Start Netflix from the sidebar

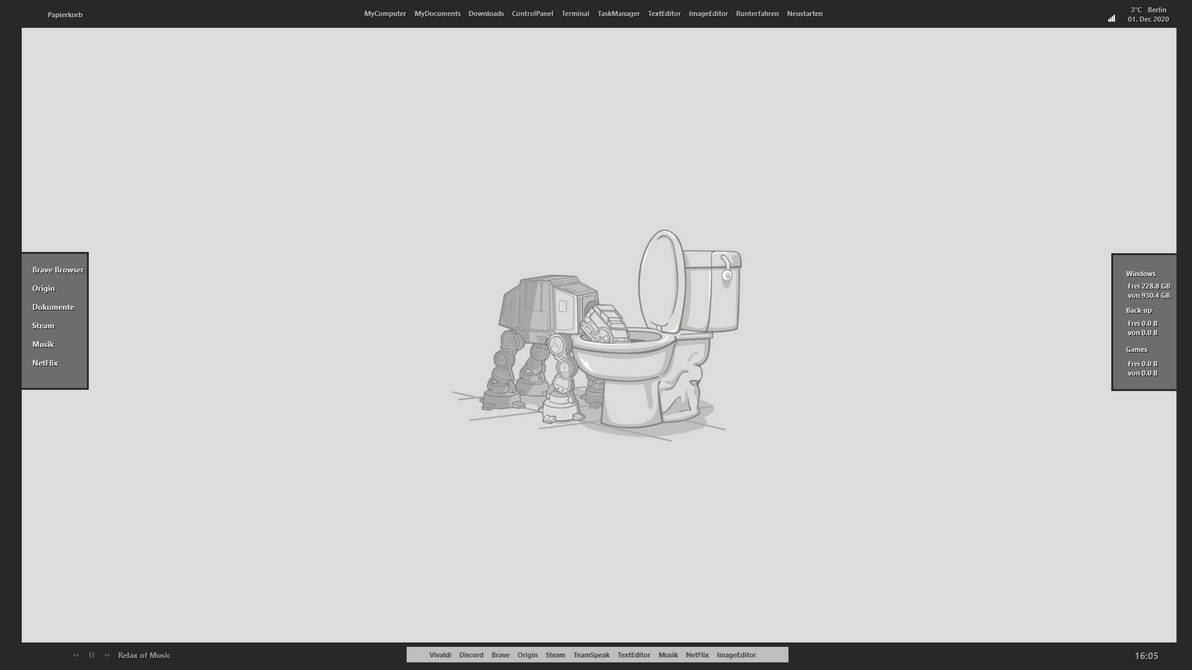tap(45, 361)
